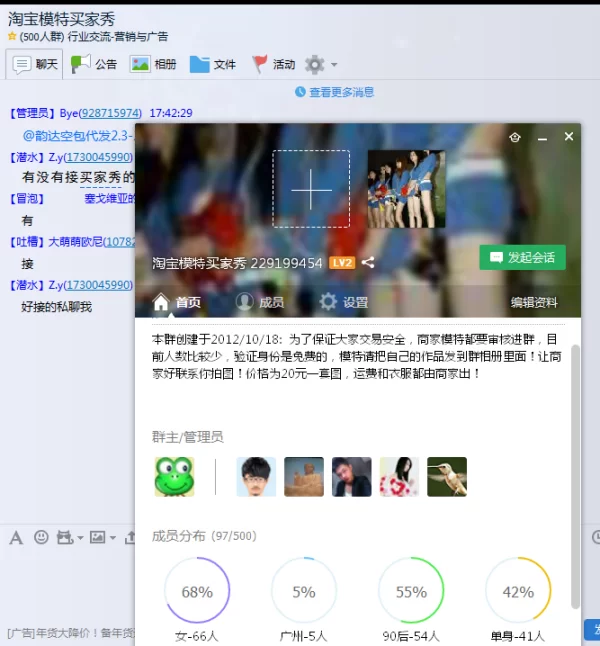Open the 公告 announcements tab
This screenshot has width=600, height=646.
click(x=94, y=64)
